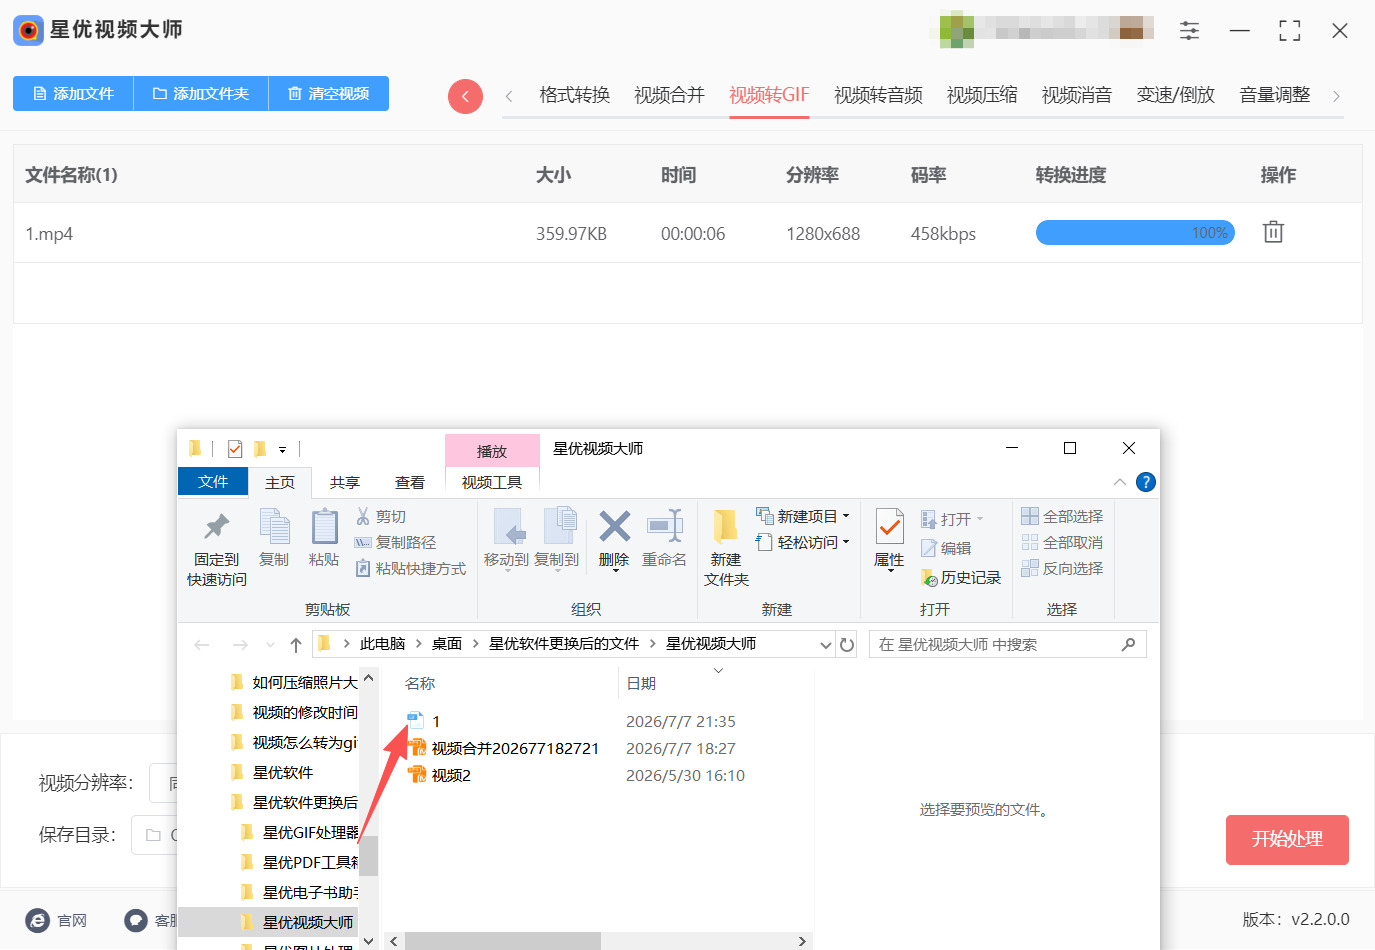Open the 新建项目 dropdown
This screenshot has width=1375, height=950.
point(803,516)
